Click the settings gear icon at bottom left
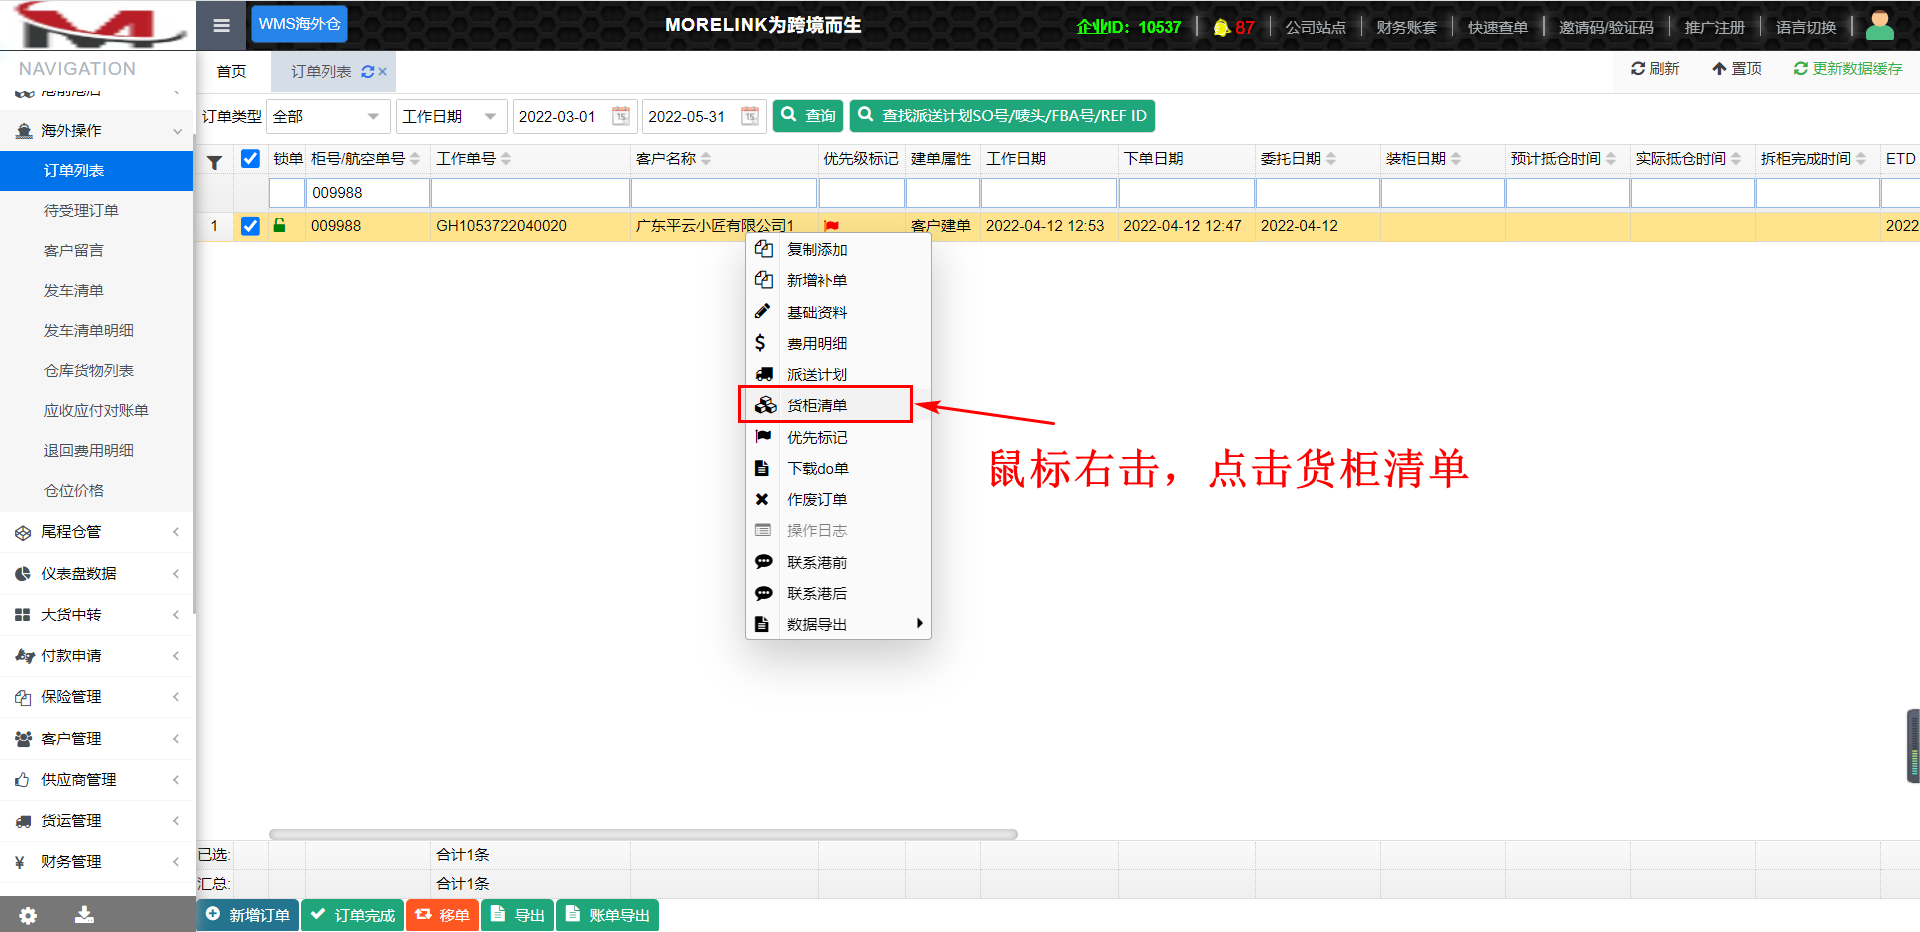Viewport: 1920px width, 932px height. point(28,915)
